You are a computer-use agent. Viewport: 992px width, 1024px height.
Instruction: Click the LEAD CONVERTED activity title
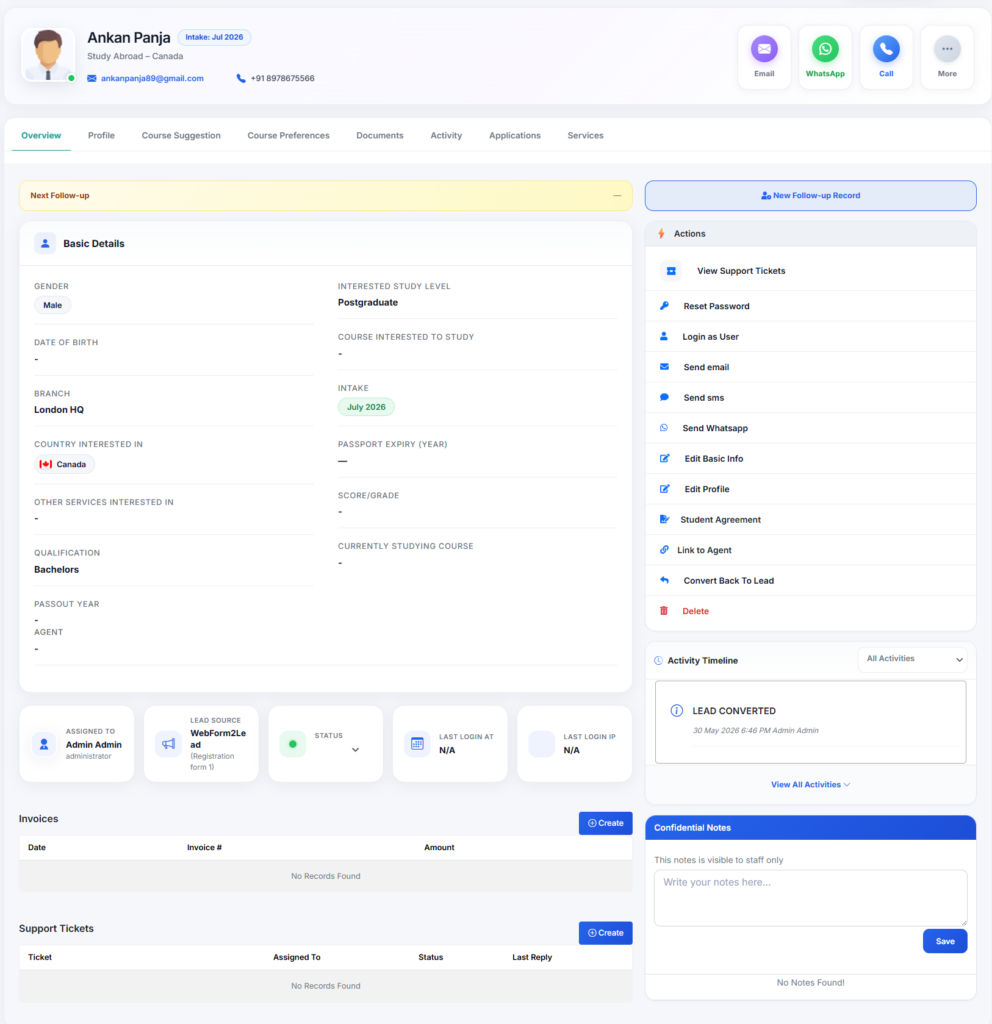734,711
